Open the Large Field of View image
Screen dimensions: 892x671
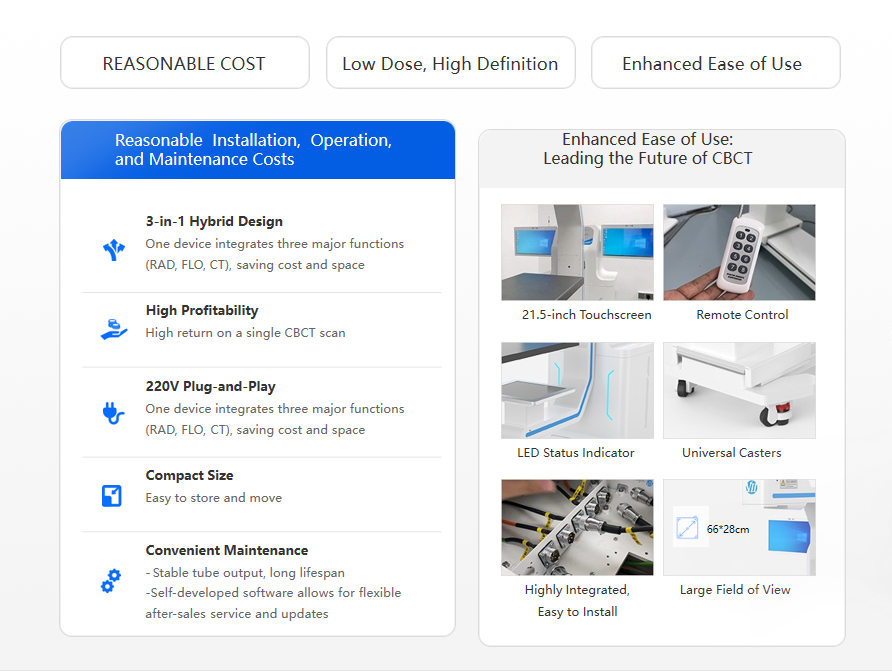click(x=739, y=527)
